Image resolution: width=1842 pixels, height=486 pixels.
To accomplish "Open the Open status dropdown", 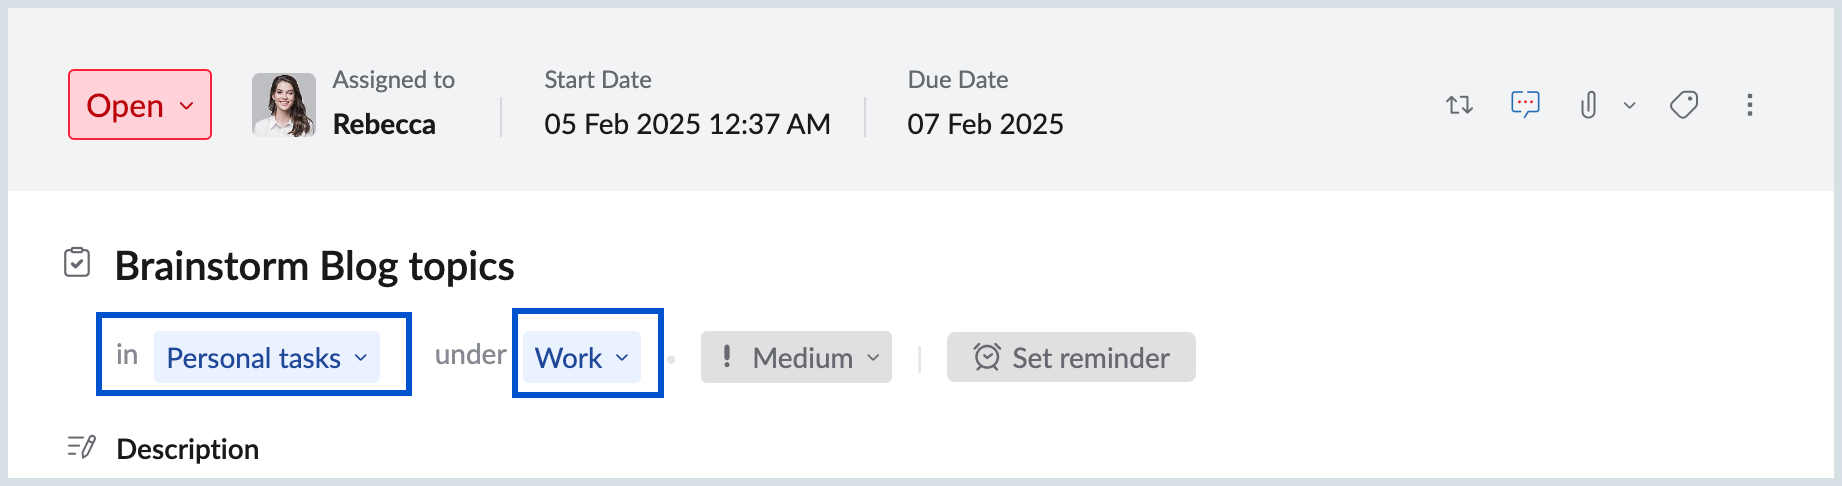I will 140,105.
